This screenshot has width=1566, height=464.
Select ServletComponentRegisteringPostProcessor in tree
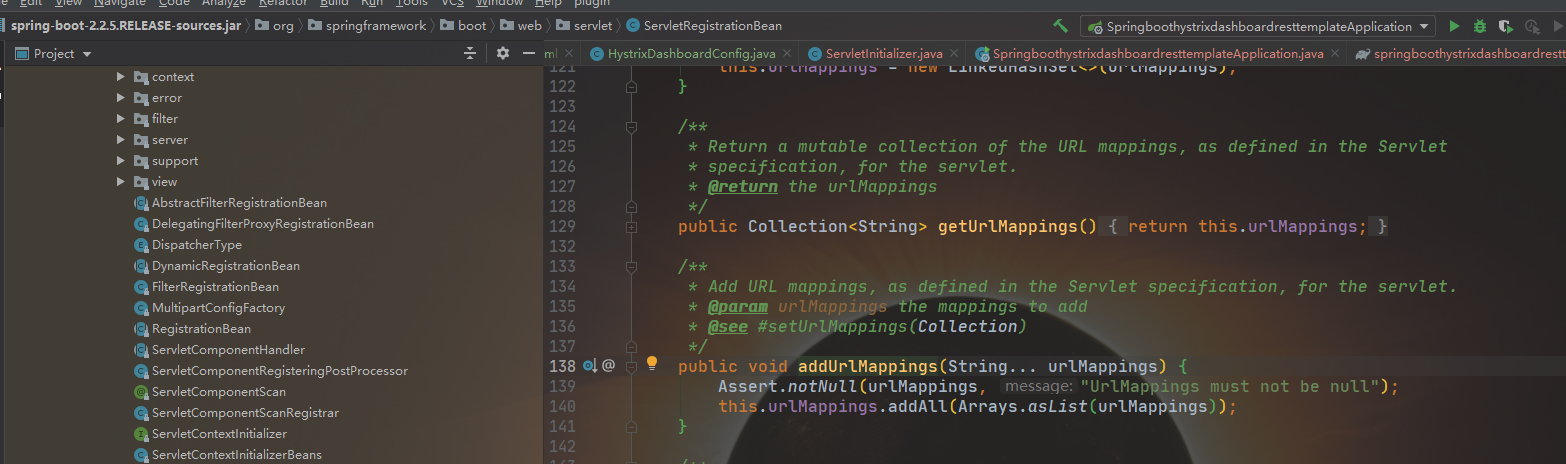coord(280,371)
